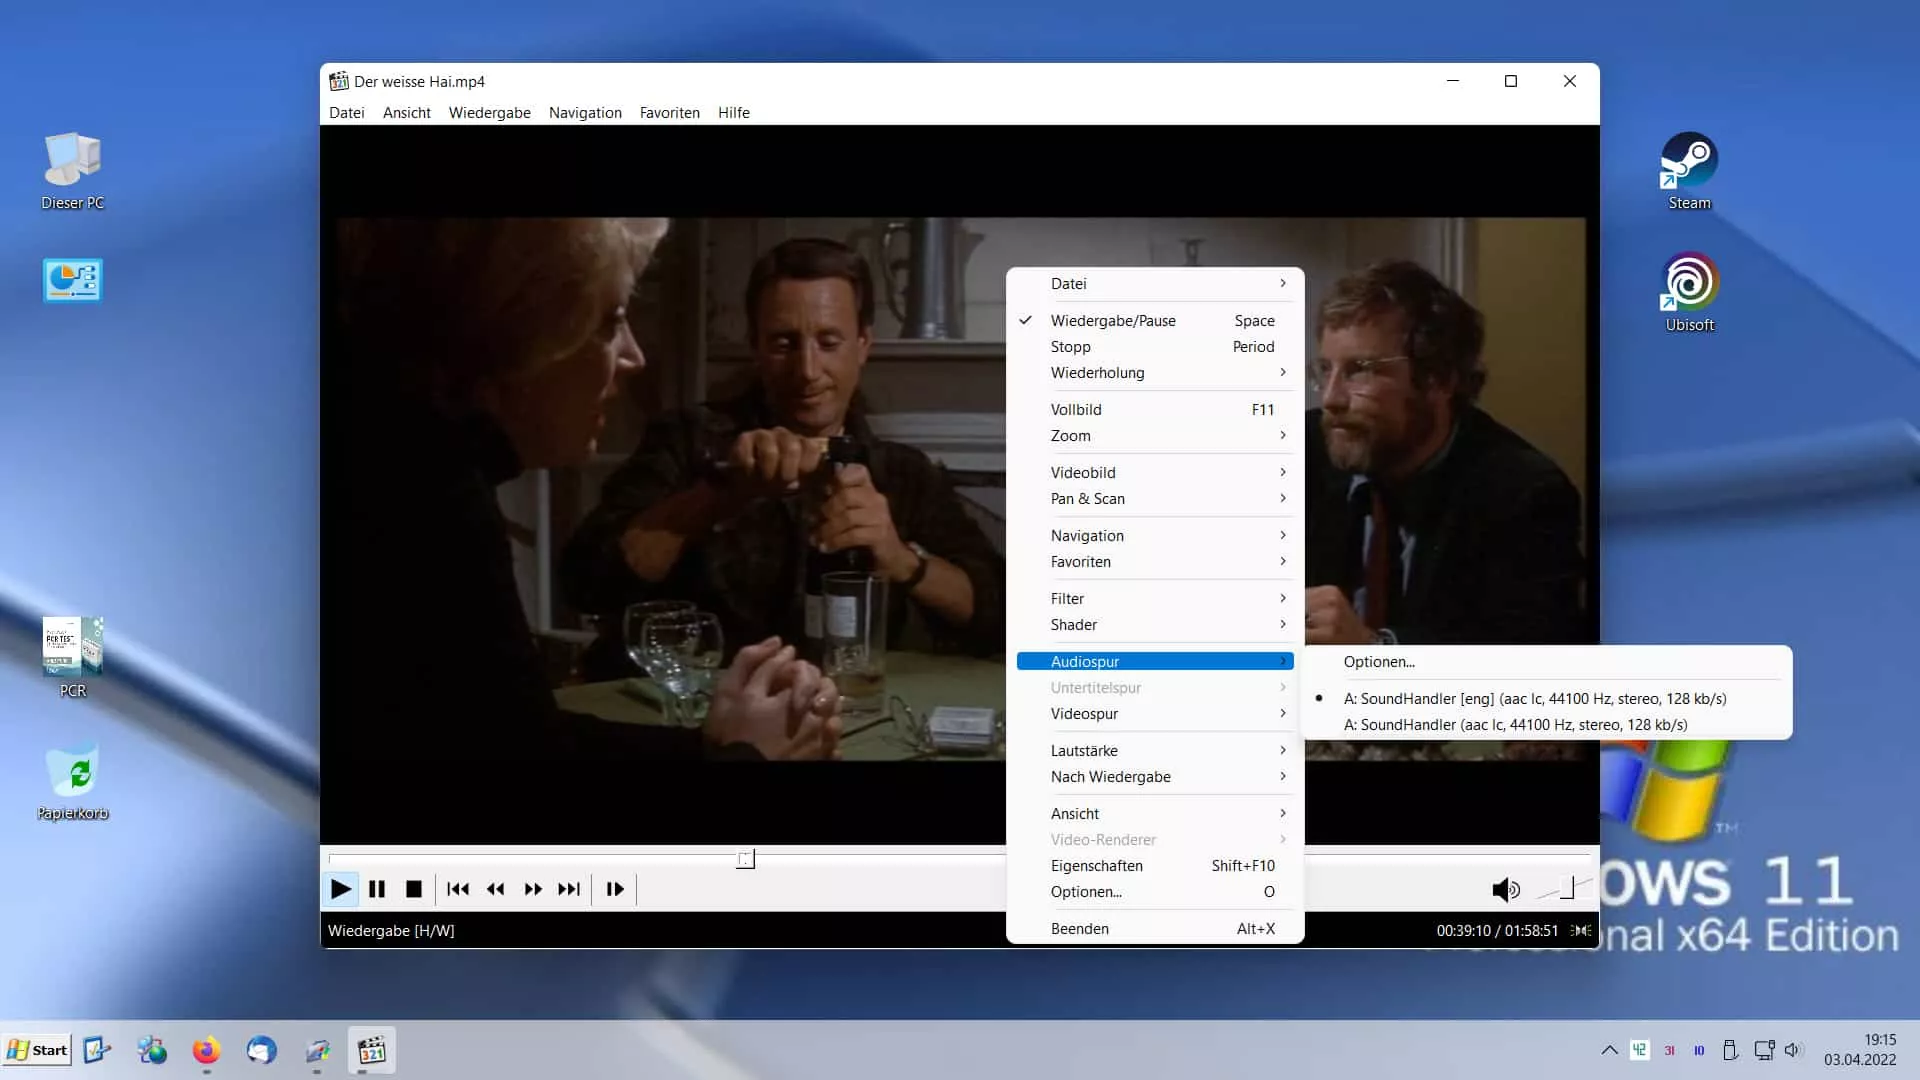This screenshot has width=1920, height=1080.
Task: Click the USB device tray icon
Action: tap(1730, 1050)
